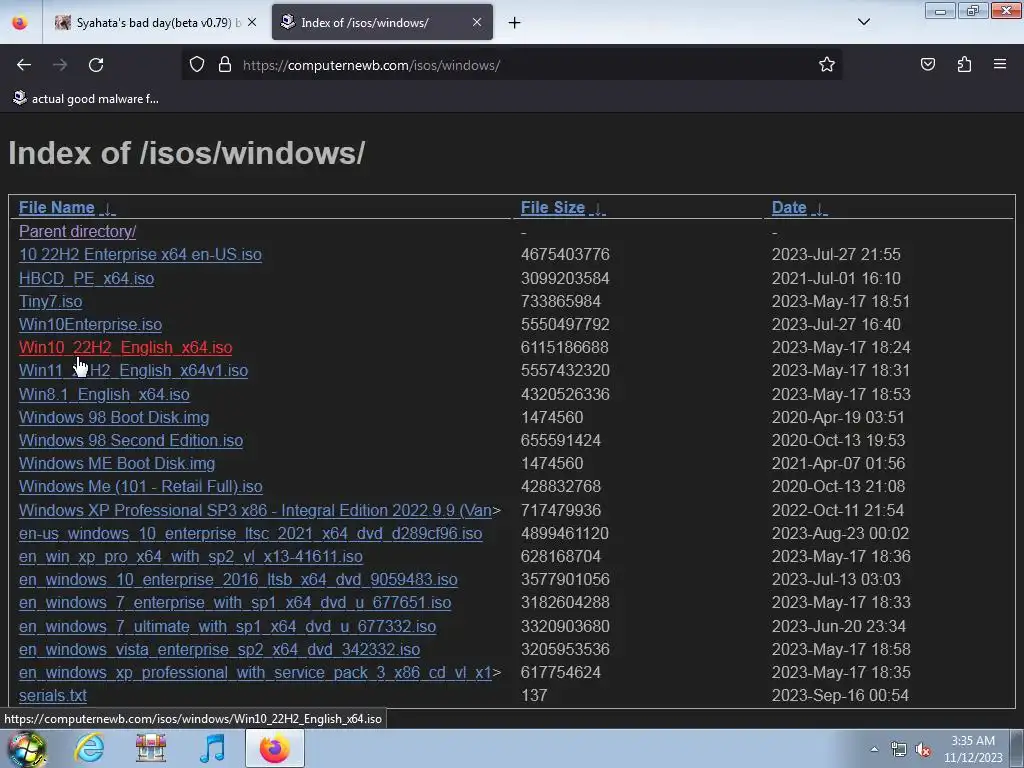
Task: Open the taskbar clock showing 3:35 AM
Action: 973,749
